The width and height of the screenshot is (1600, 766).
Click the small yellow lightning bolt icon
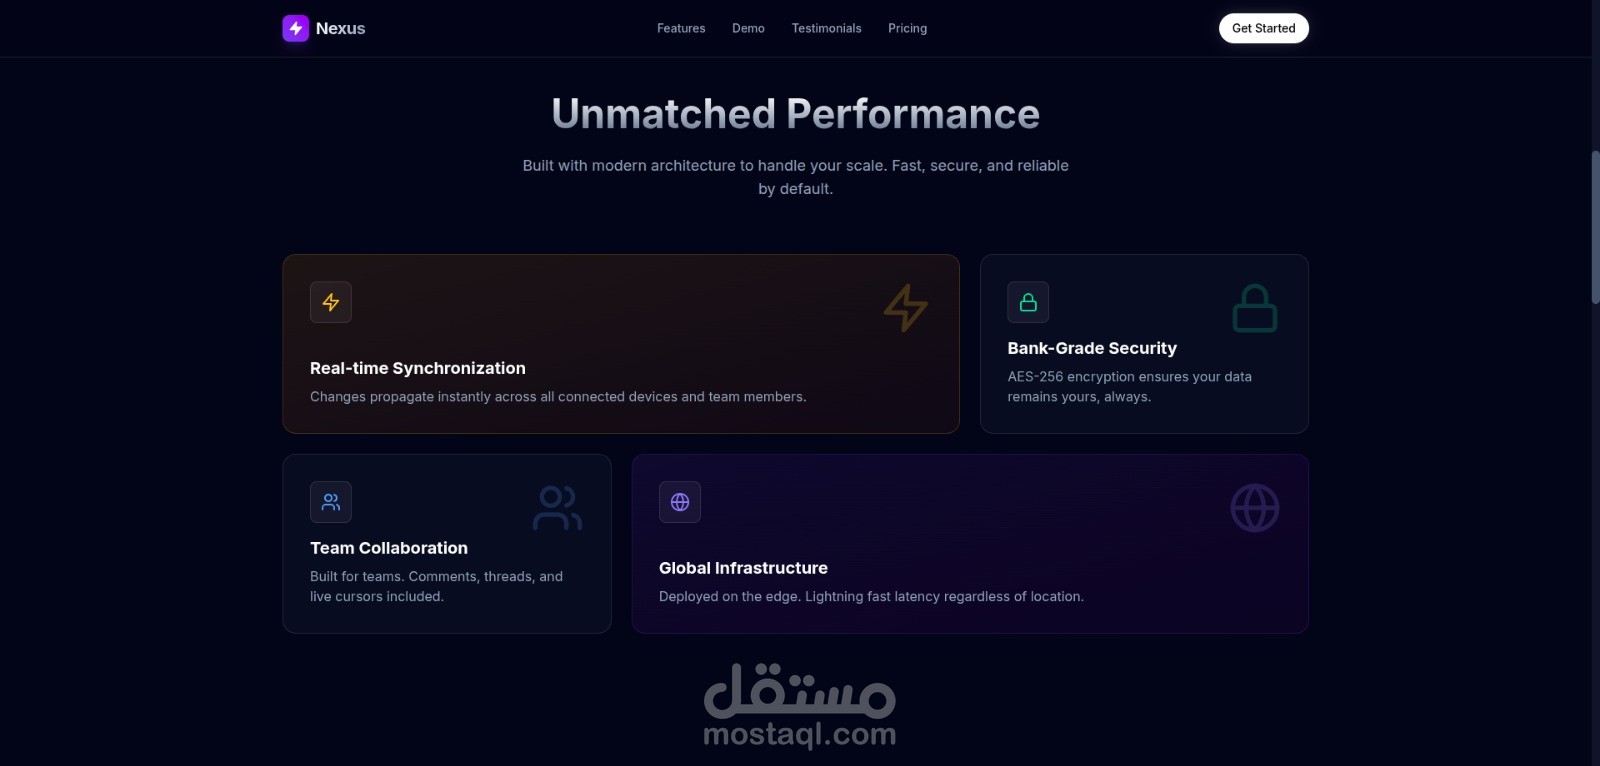(331, 302)
